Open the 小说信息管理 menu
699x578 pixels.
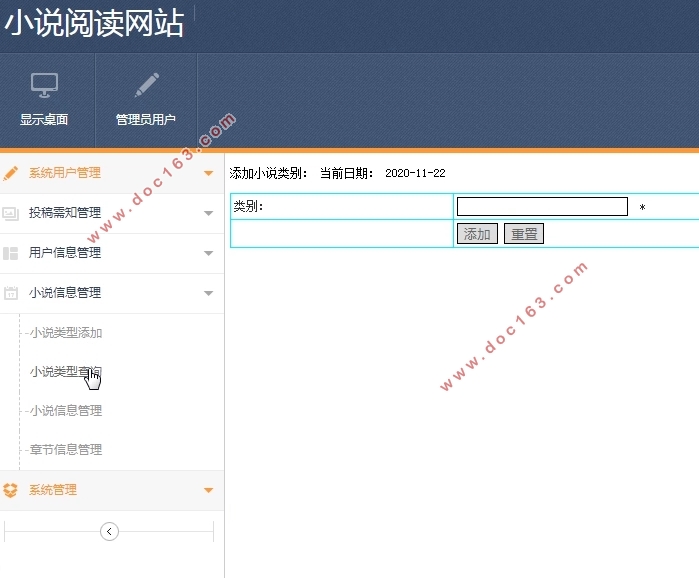coord(112,293)
